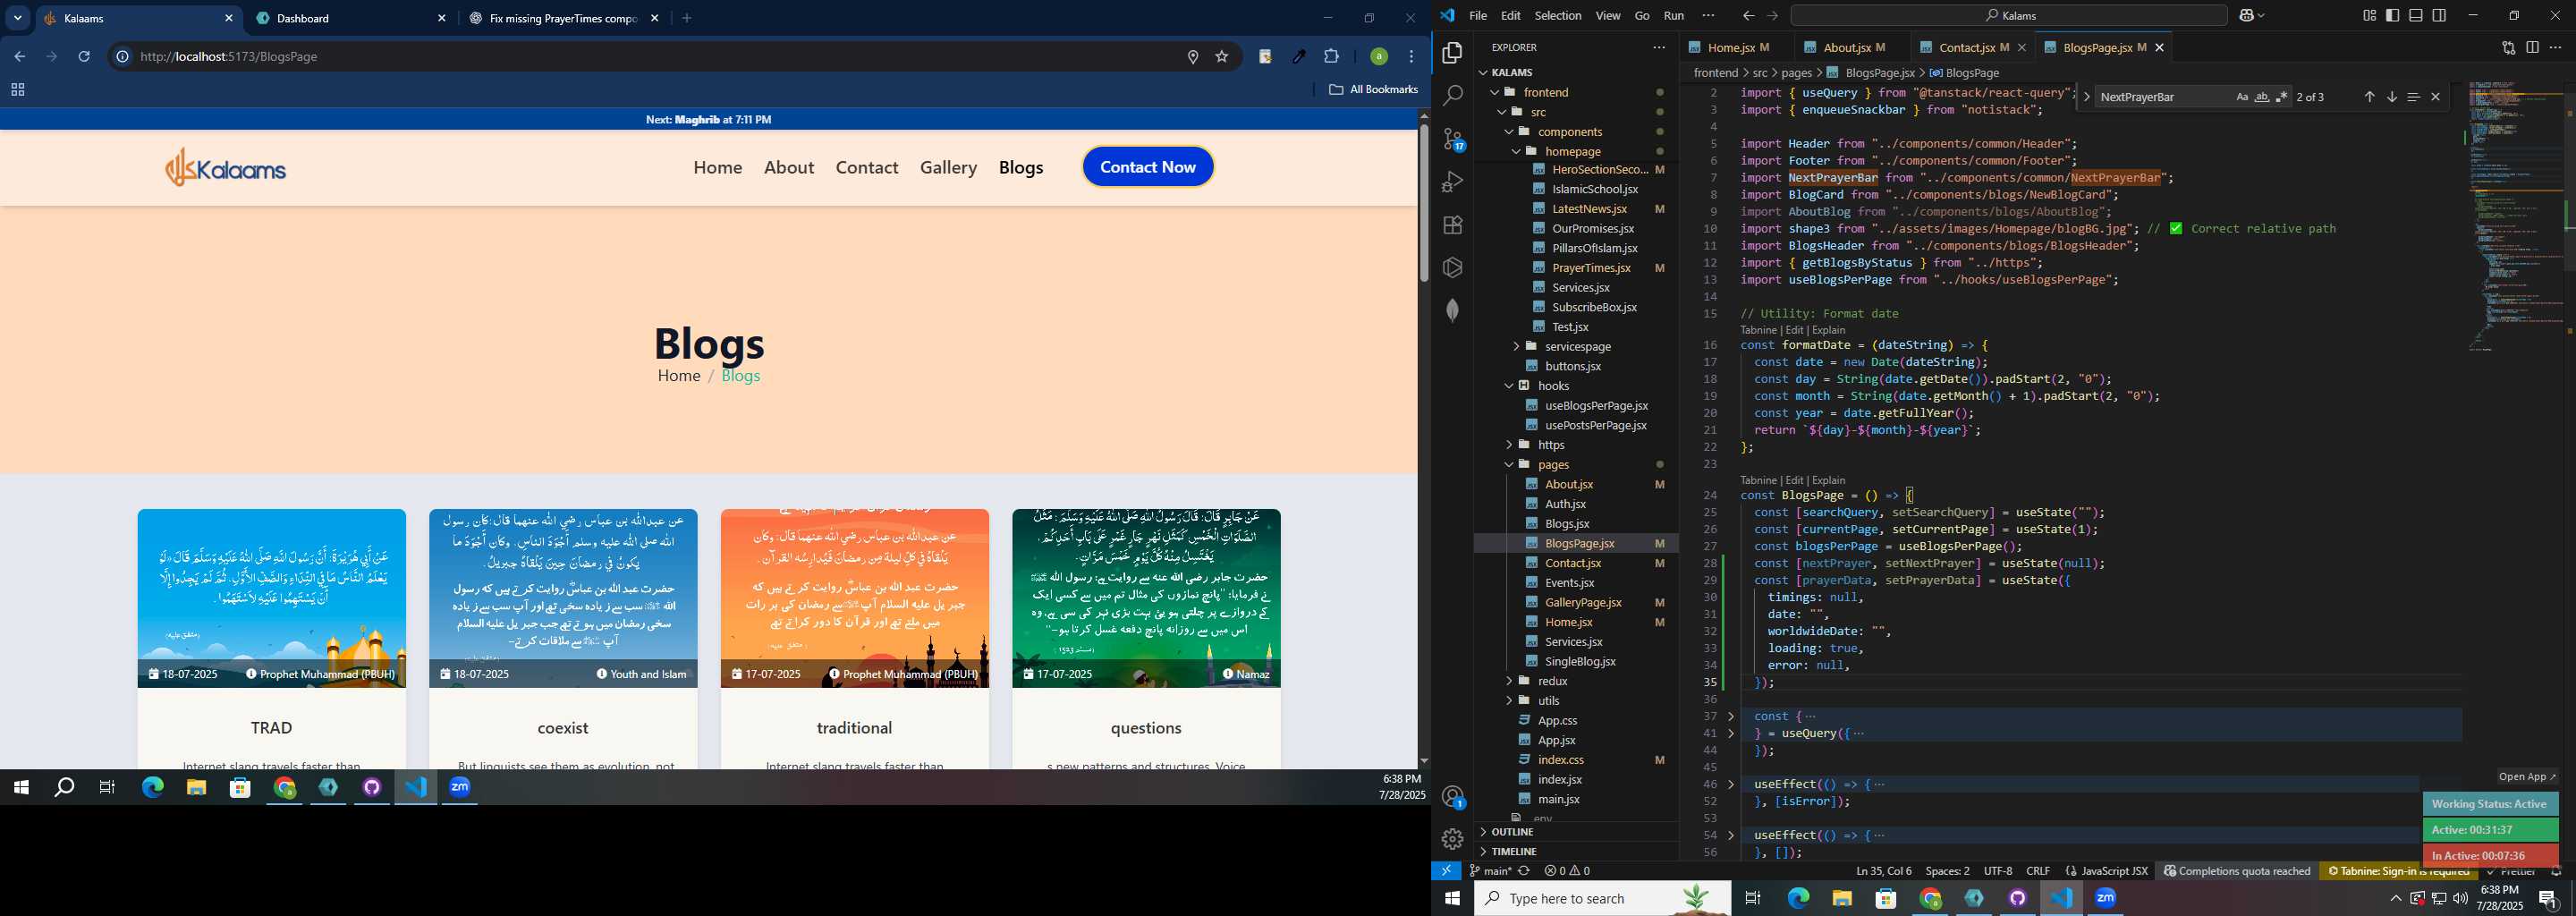
Task: Click the Open App button in editor
Action: (2527, 777)
